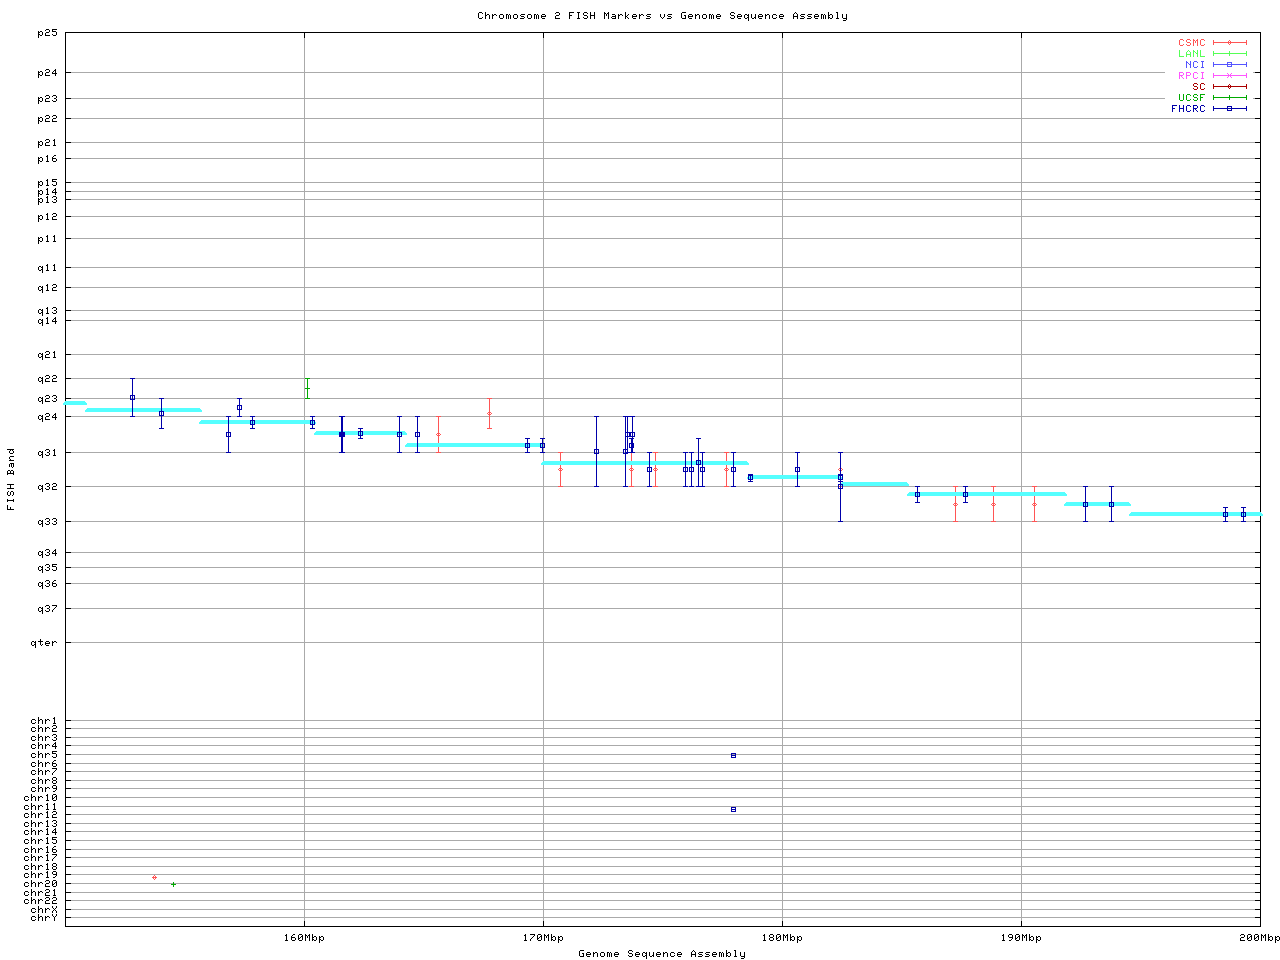Click the 180Mbp x-axis tick label
Viewport: 1280px width, 960px height.
(782, 938)
